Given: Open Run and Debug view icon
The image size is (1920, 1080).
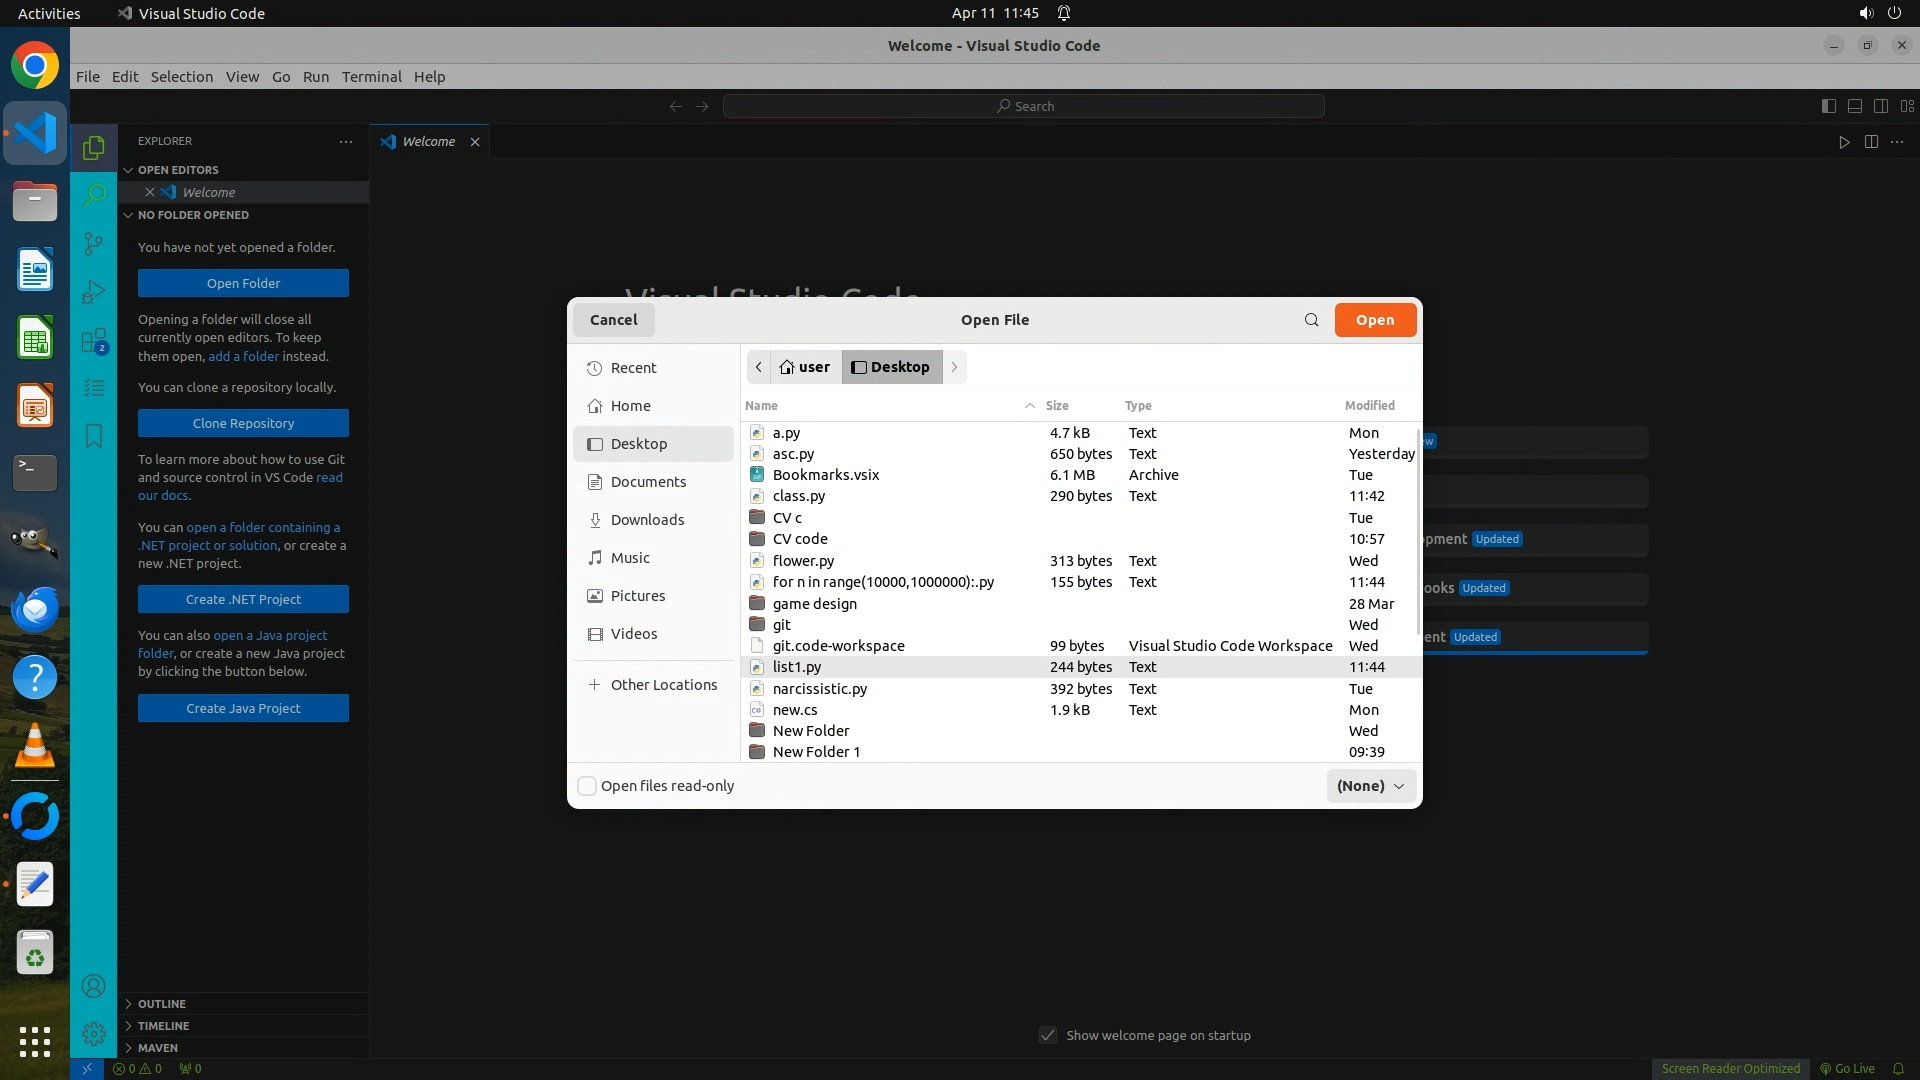Looking at the screenshot, I should pos(94,292).
